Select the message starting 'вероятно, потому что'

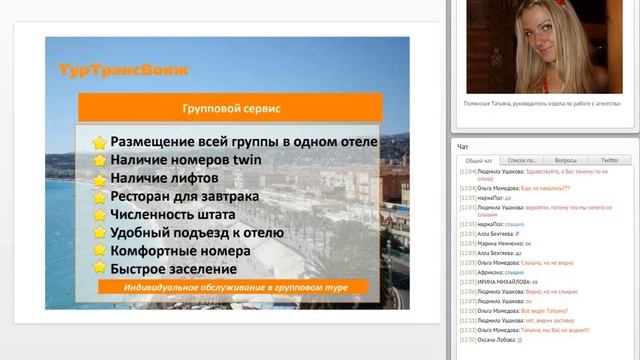pos(536,211)
